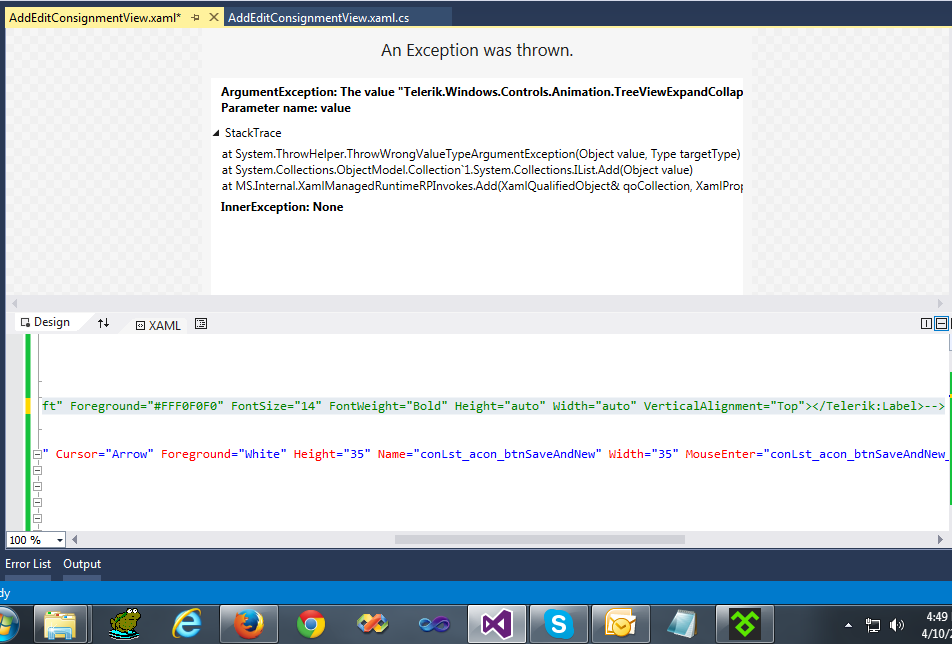Open the Error List tab
Image resolution: width=952 pixels, height=646 pixels.
click(28, 564)
